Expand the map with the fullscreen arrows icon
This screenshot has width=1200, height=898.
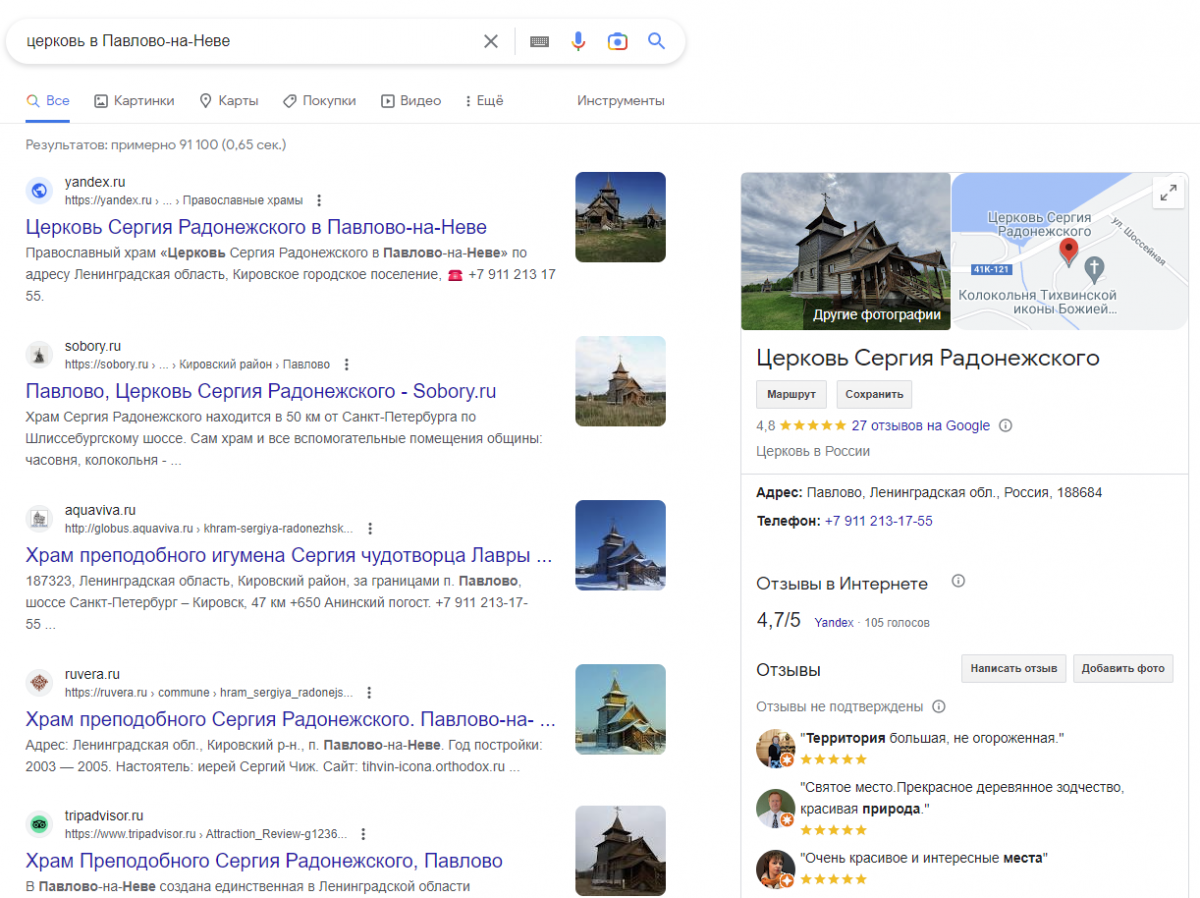tap(1167, 195)
